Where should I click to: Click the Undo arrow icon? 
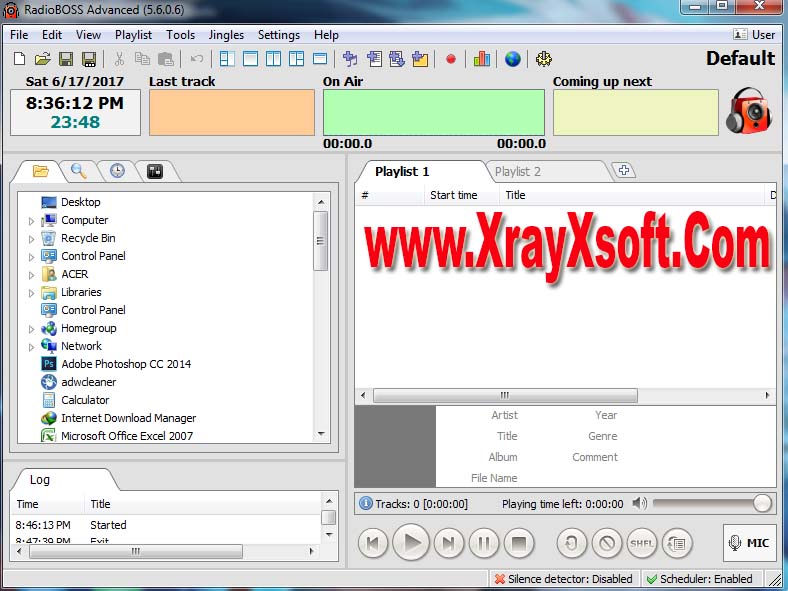(x=196, y=59)
